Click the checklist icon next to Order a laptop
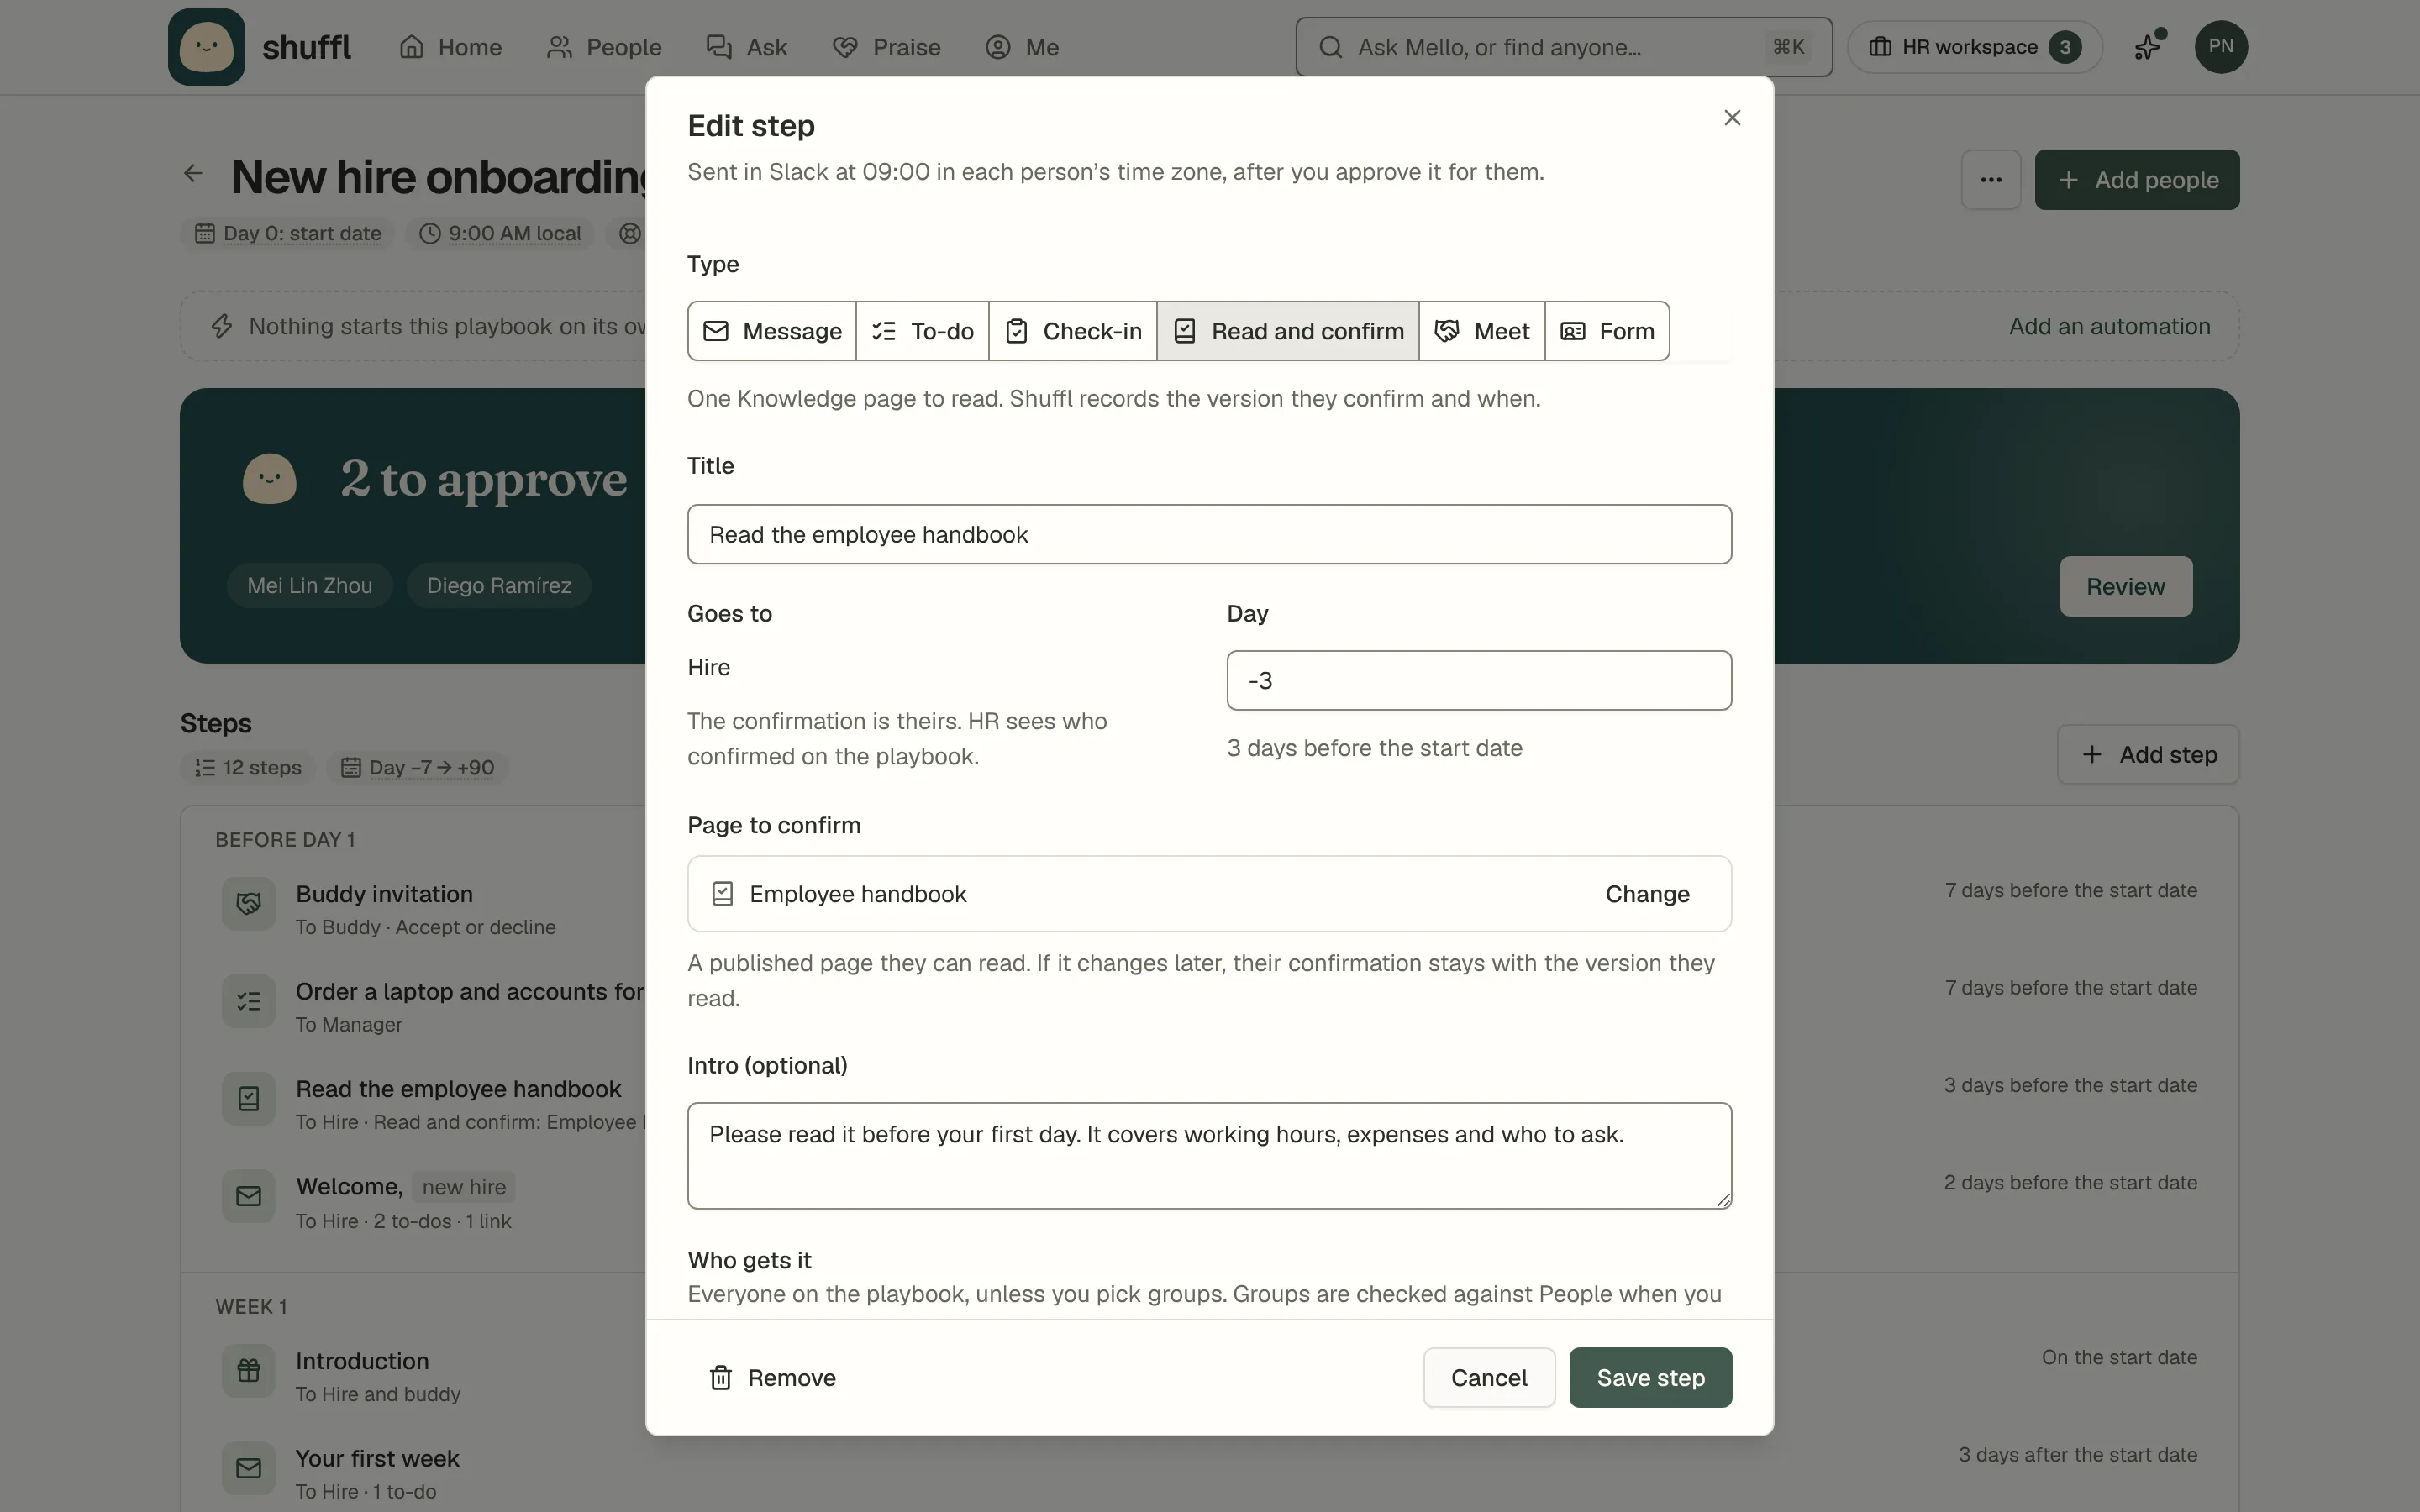Viewport: 2420px width, 1512px height. tap(248, 1001)
